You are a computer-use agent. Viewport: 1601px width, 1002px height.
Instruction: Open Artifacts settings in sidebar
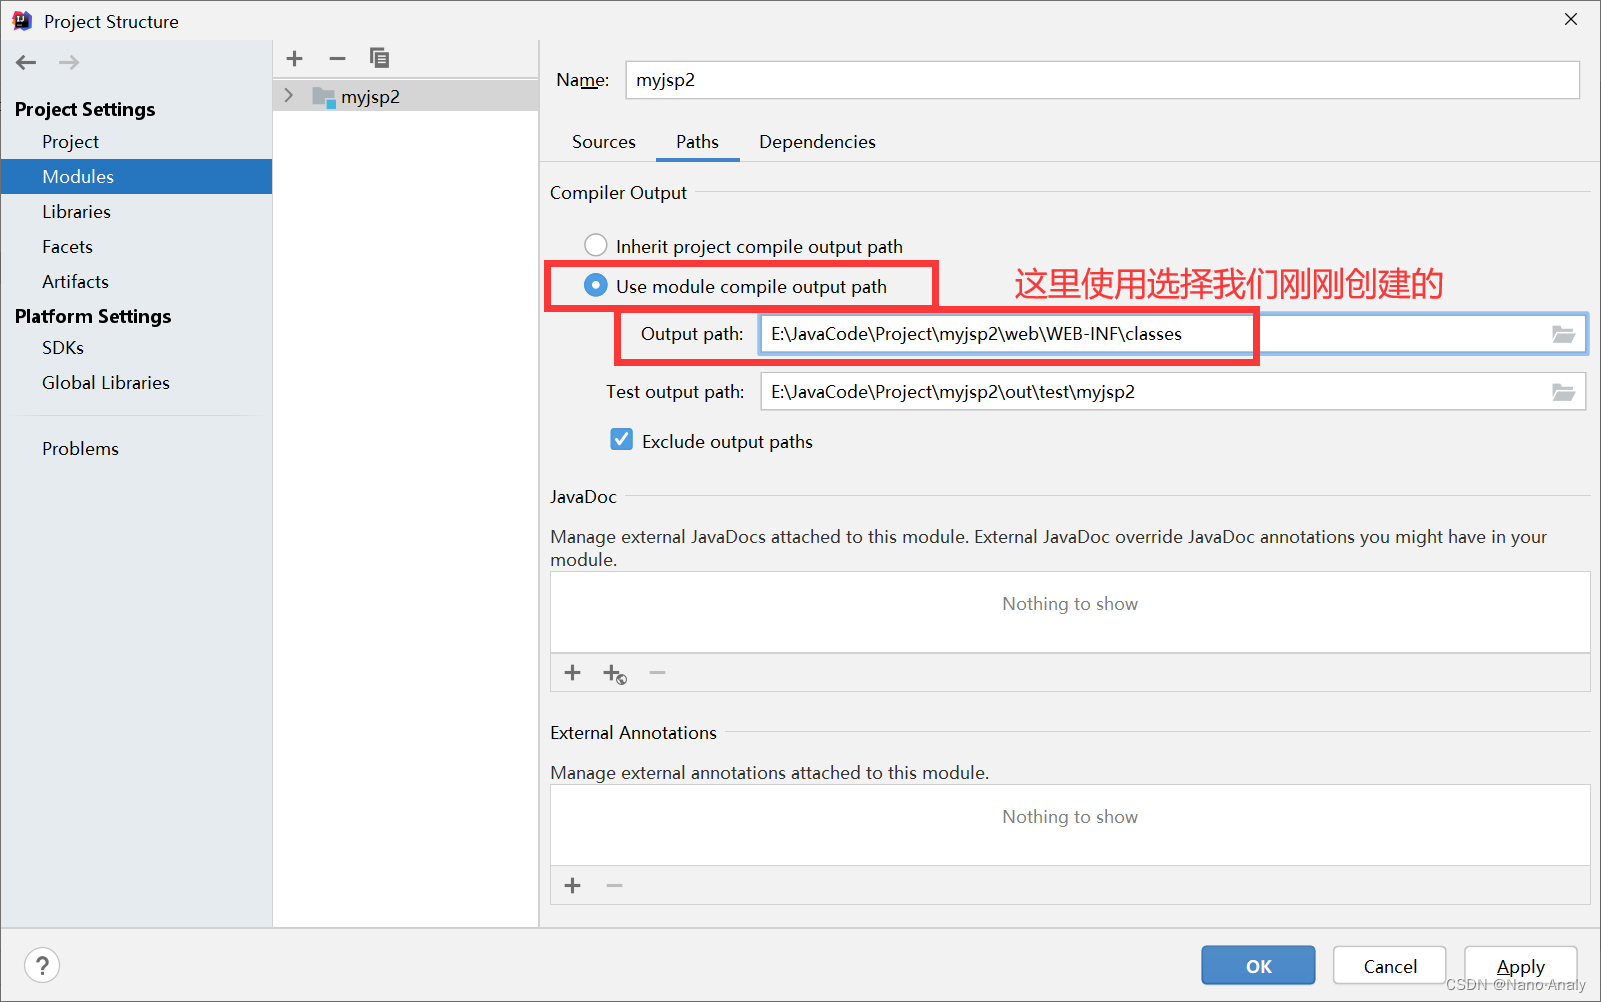click(136, 282)
